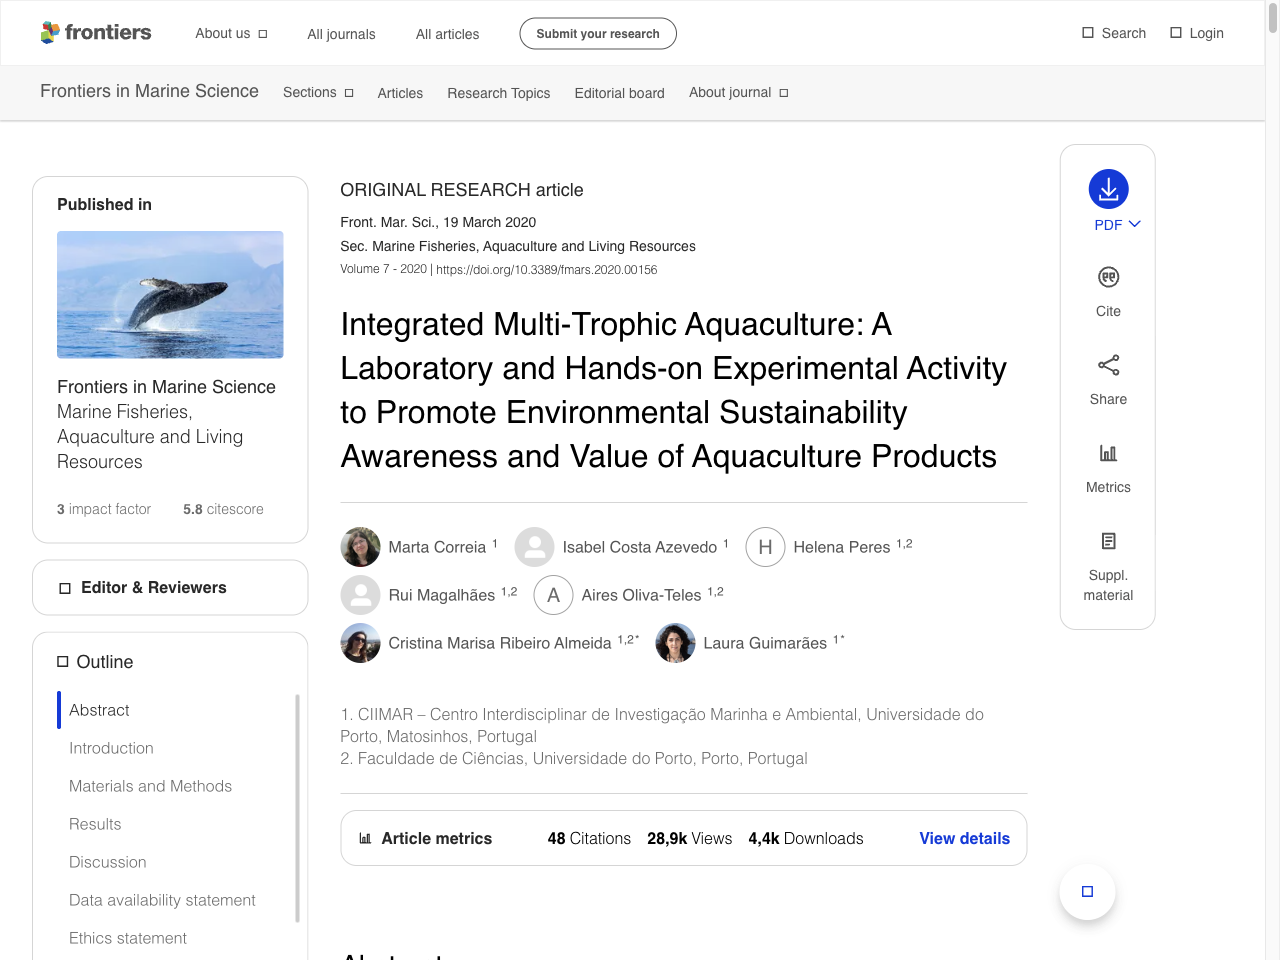Screen dimensions: 1280x960
Task: Click the Frontiers logo
Action: (x=96, y=33)
